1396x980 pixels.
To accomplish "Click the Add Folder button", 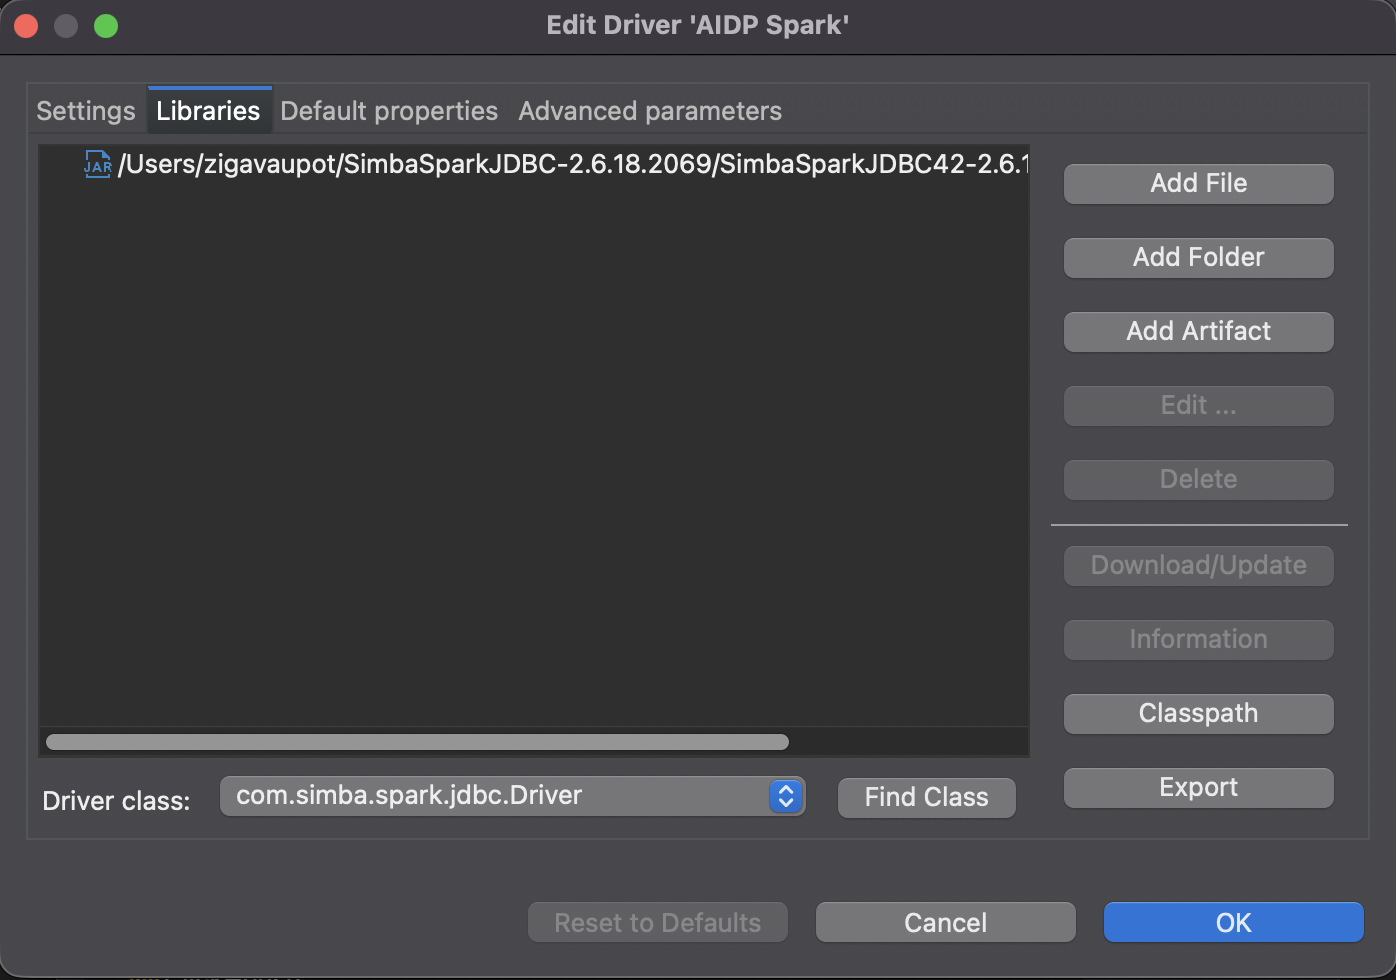I will pyautogui.click(x=1198, y=257).
